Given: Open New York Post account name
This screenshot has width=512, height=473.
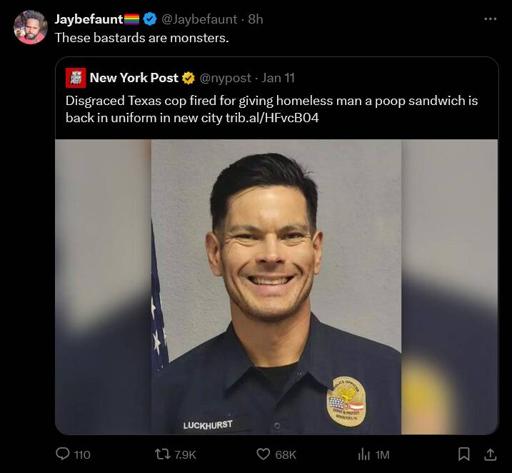Looking at the screenshot, I should (134, 78).
